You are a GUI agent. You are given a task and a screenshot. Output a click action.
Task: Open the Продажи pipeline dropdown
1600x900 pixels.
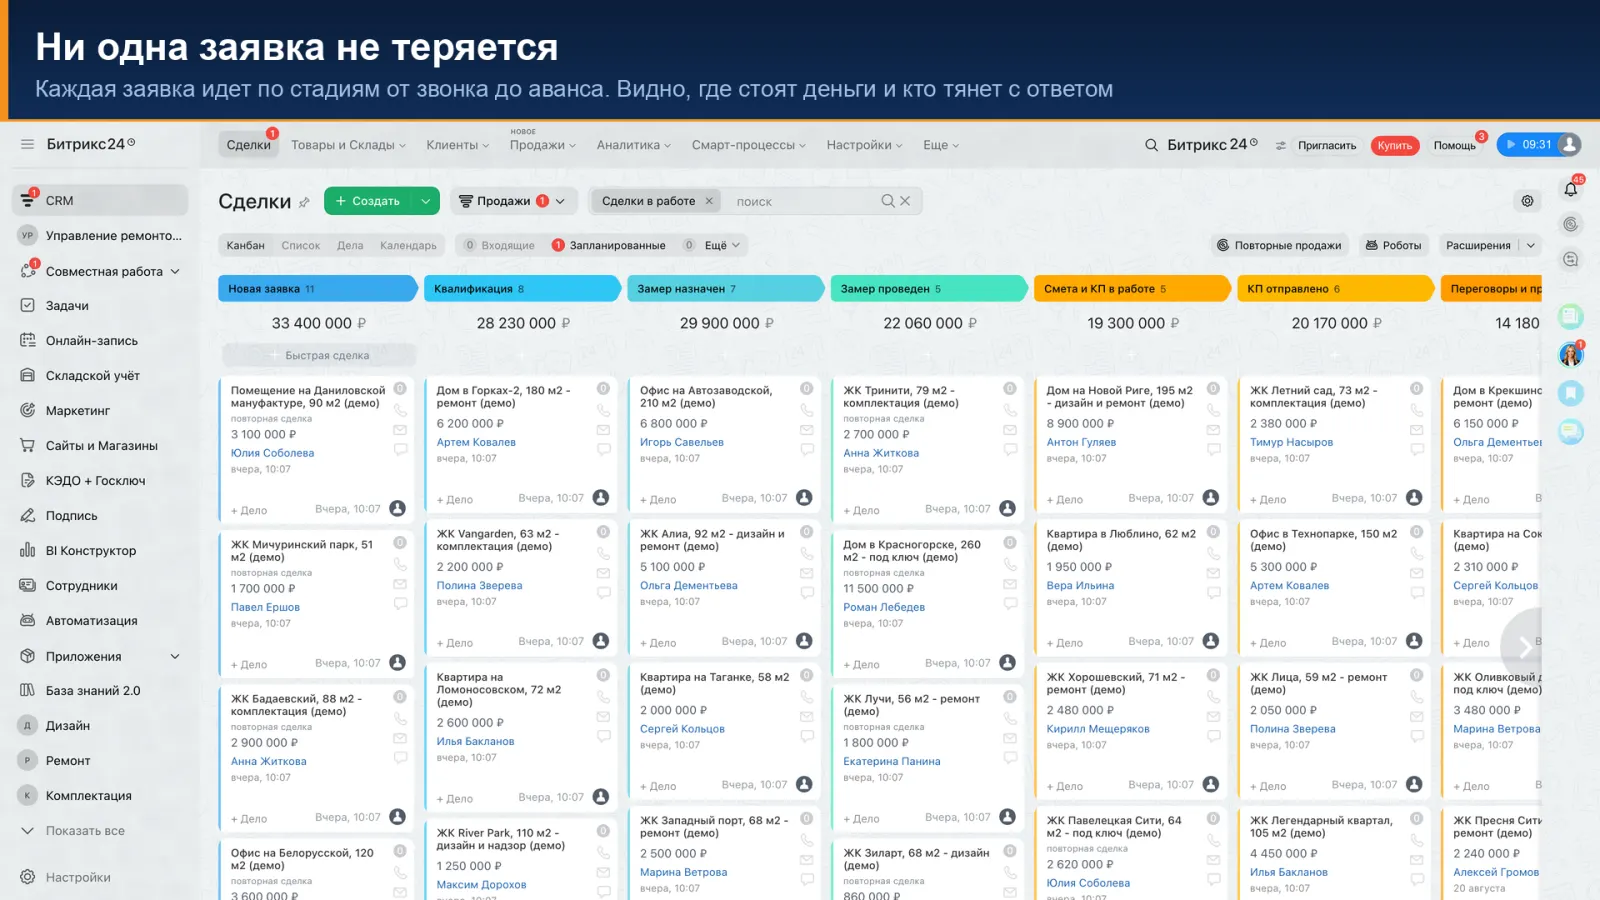tap(513, 201)
